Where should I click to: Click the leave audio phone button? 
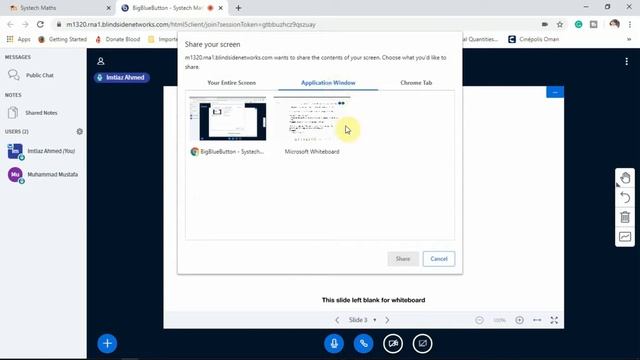tap(363, 343)
